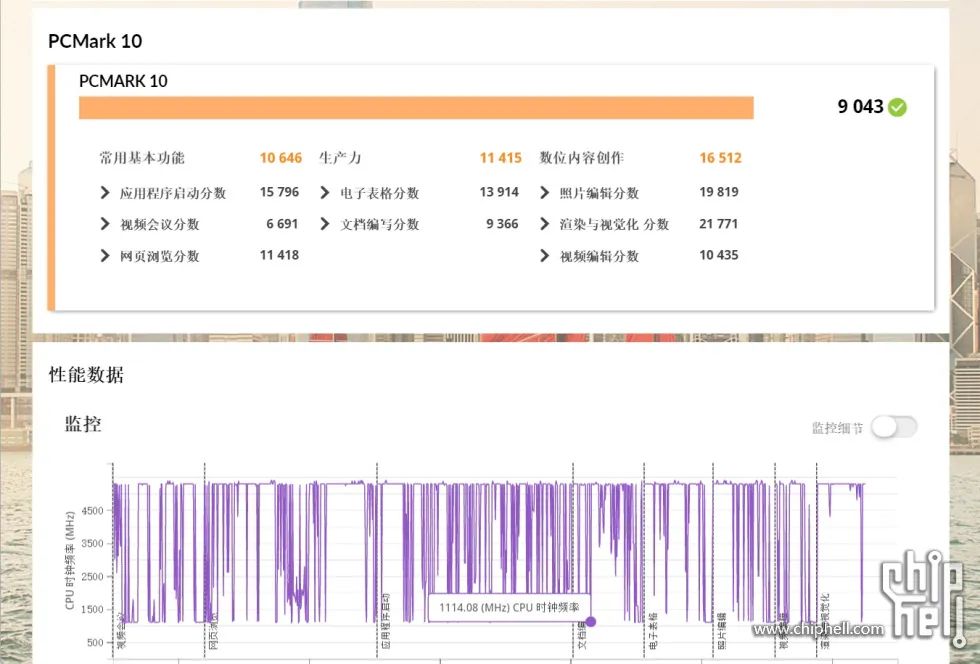Click the 数位内容创作 heading
The width and height of the screenshot is (980, 664).
click(582, 158)
